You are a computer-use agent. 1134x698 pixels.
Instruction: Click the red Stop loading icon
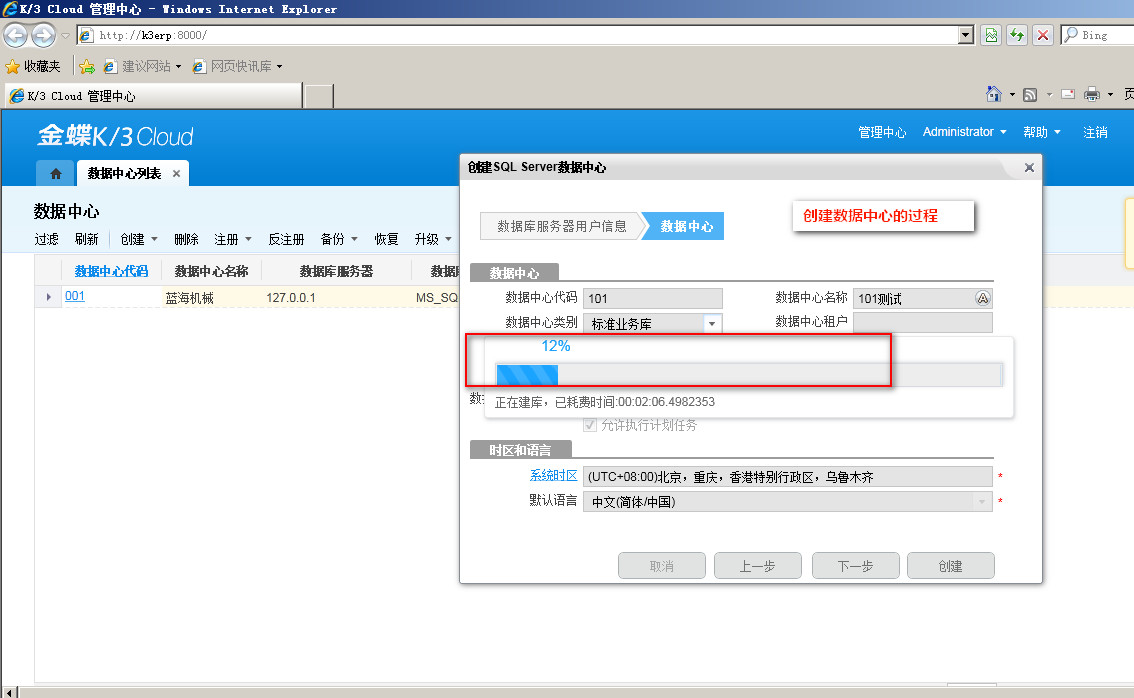click(1043, 35)
